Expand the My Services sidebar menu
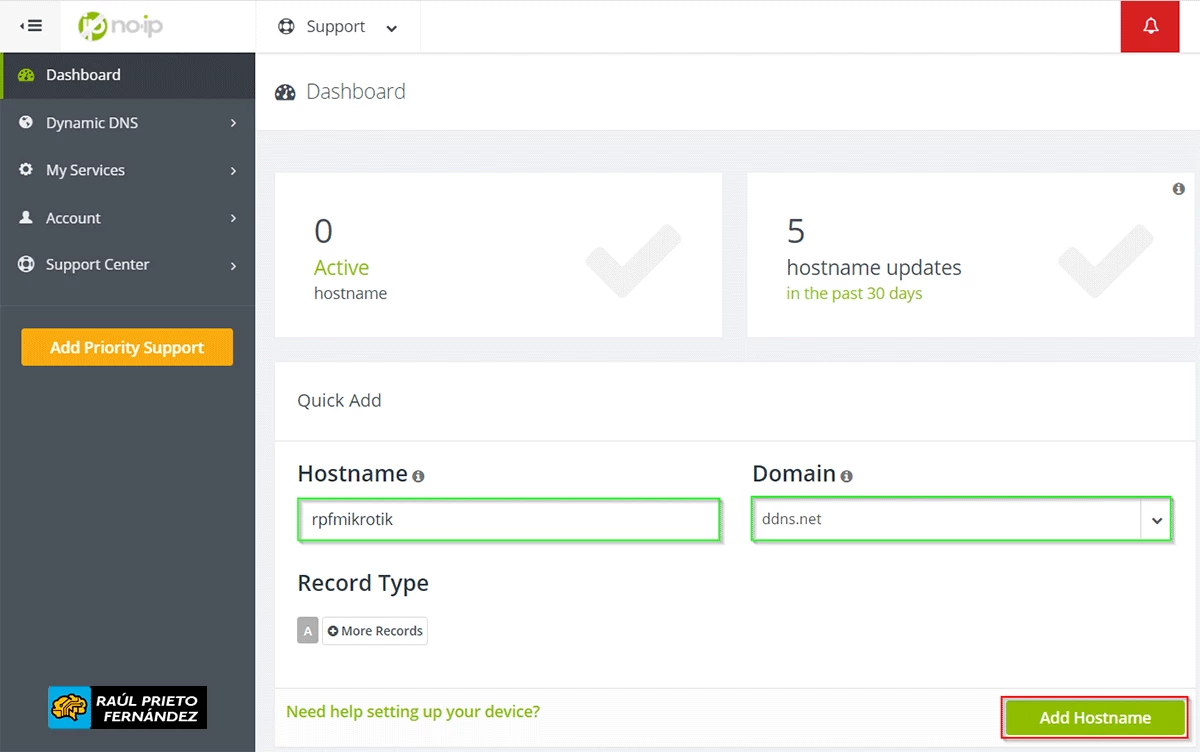Image resolution: width=1200 pixels, height=752 pixels. (127, 171)
